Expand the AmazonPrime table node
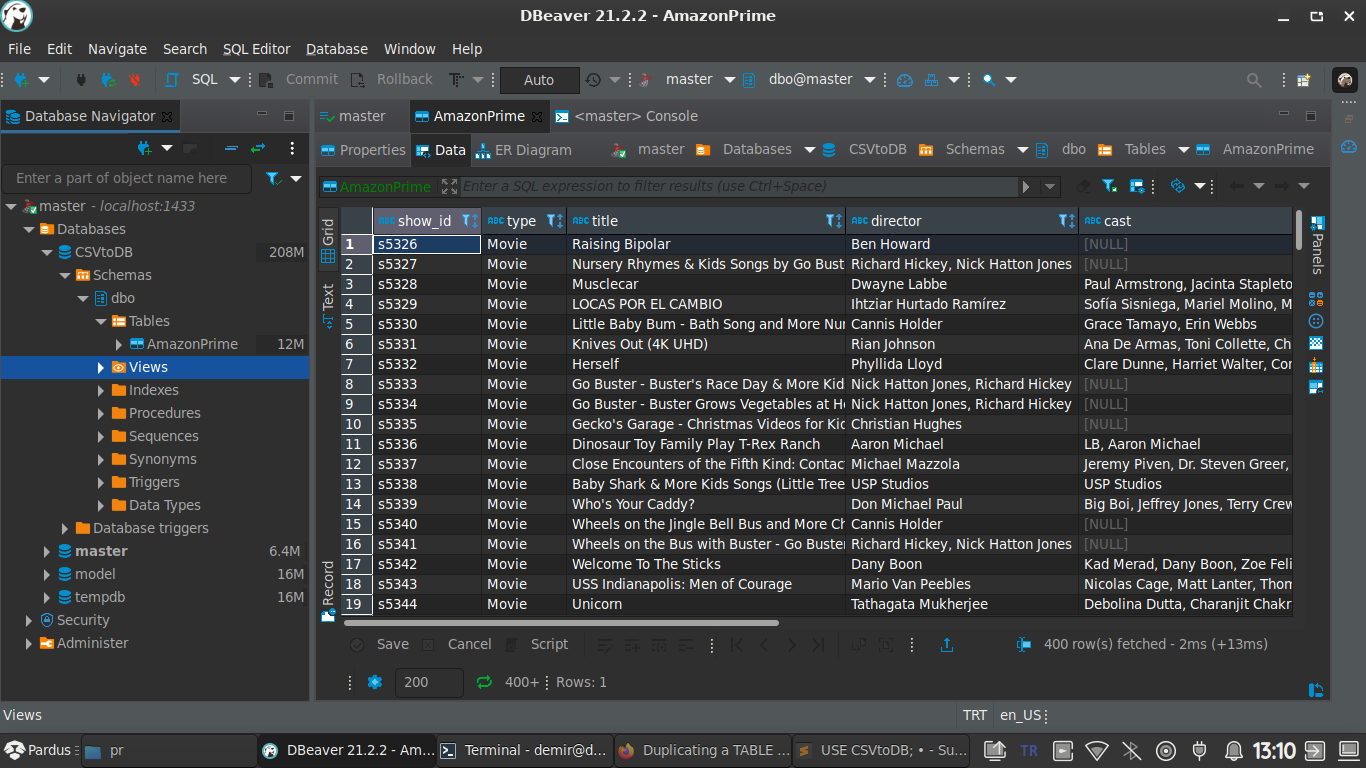 (119, 345)
